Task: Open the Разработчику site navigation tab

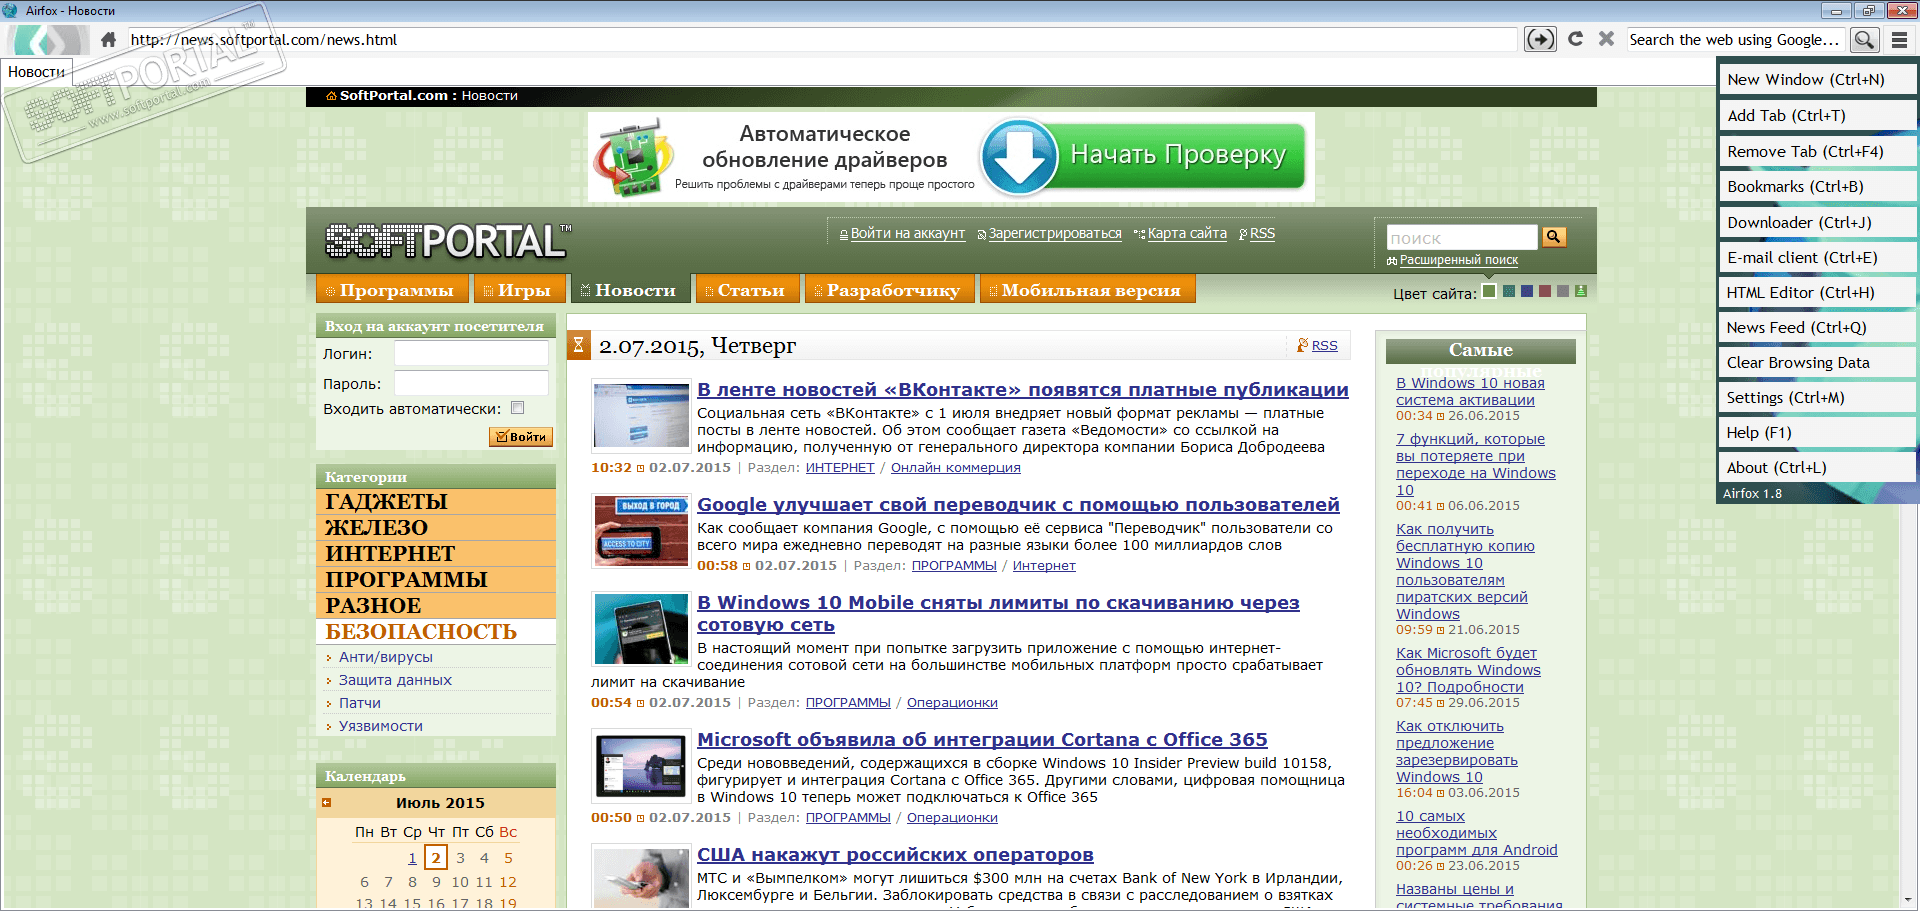Action: pos(889,289)
